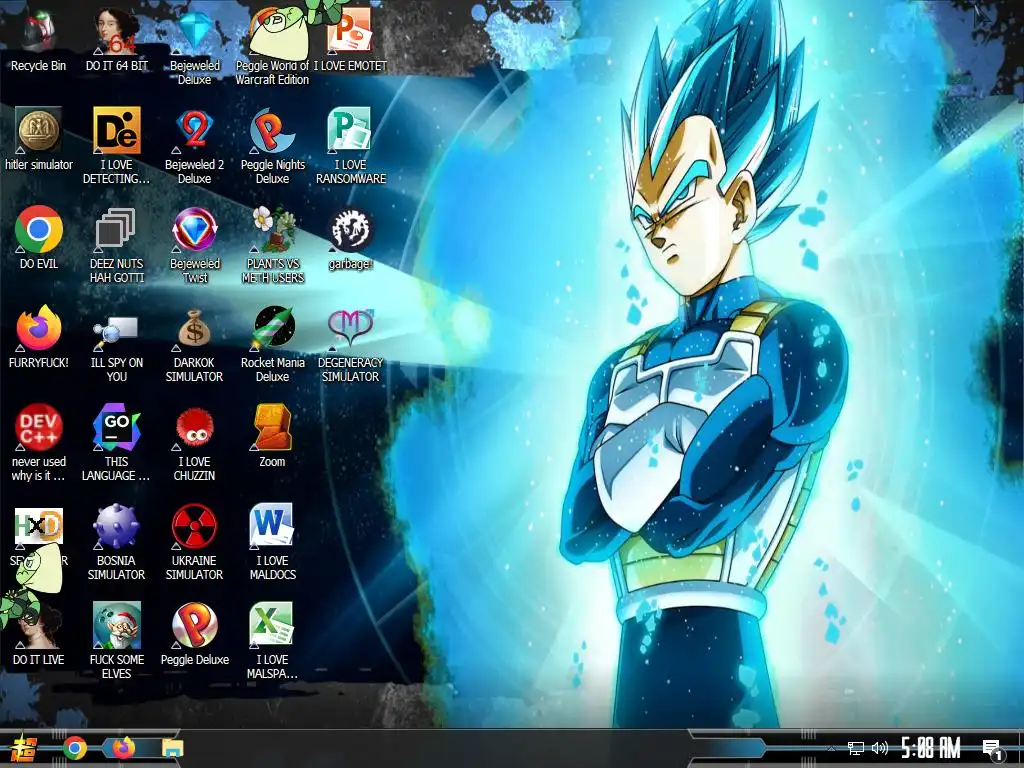Open Firefox from the taskbar
The height and width of the screenshot is (768, 1024).
[x=123, y=748]
